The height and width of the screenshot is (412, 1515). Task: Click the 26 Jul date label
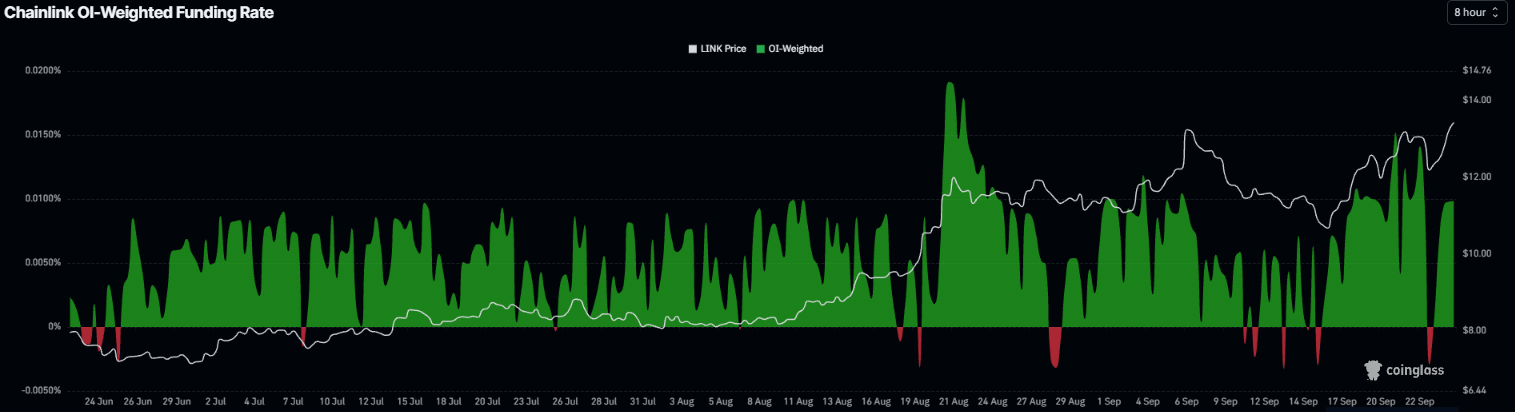tap(565, 401)
